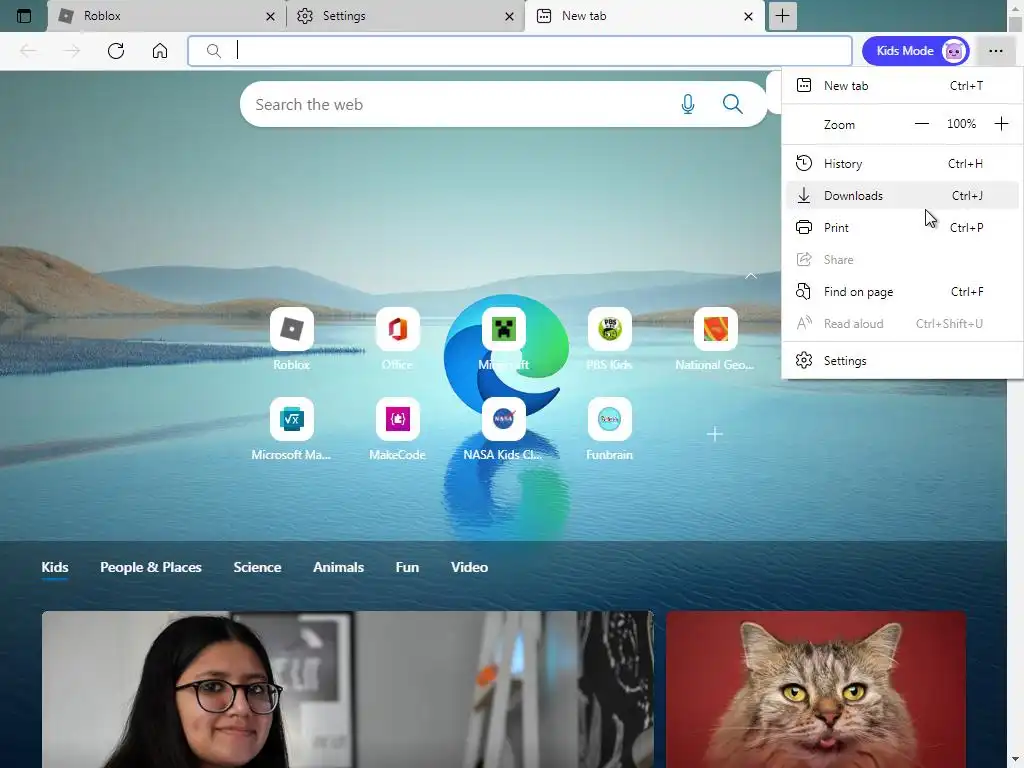This screenshot has height=768, width=1024.
Task: Go to the Home page
Action: pyautogui.click(x=160, y=51)
